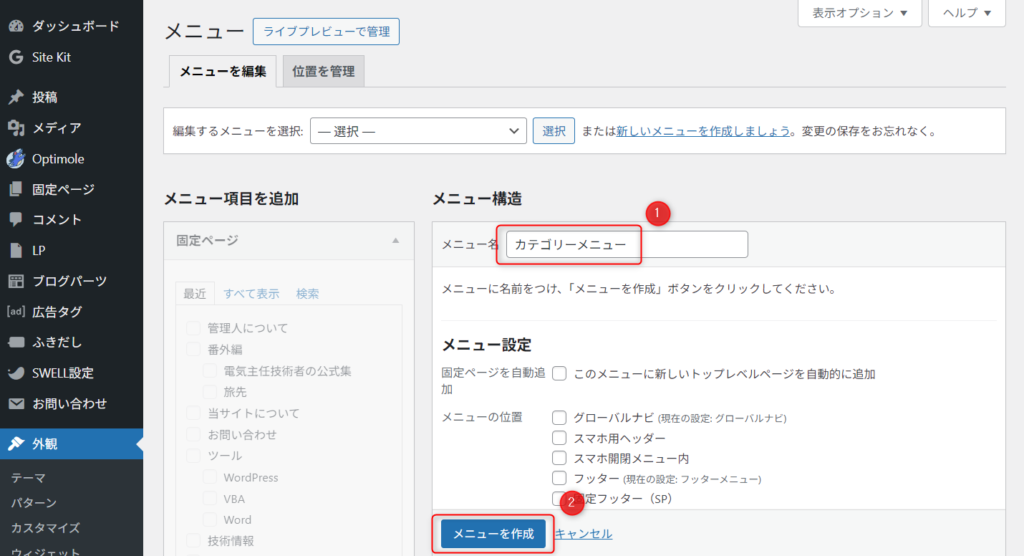Tick the auto-add top-level pages checkbox

[x=560, y=374]
